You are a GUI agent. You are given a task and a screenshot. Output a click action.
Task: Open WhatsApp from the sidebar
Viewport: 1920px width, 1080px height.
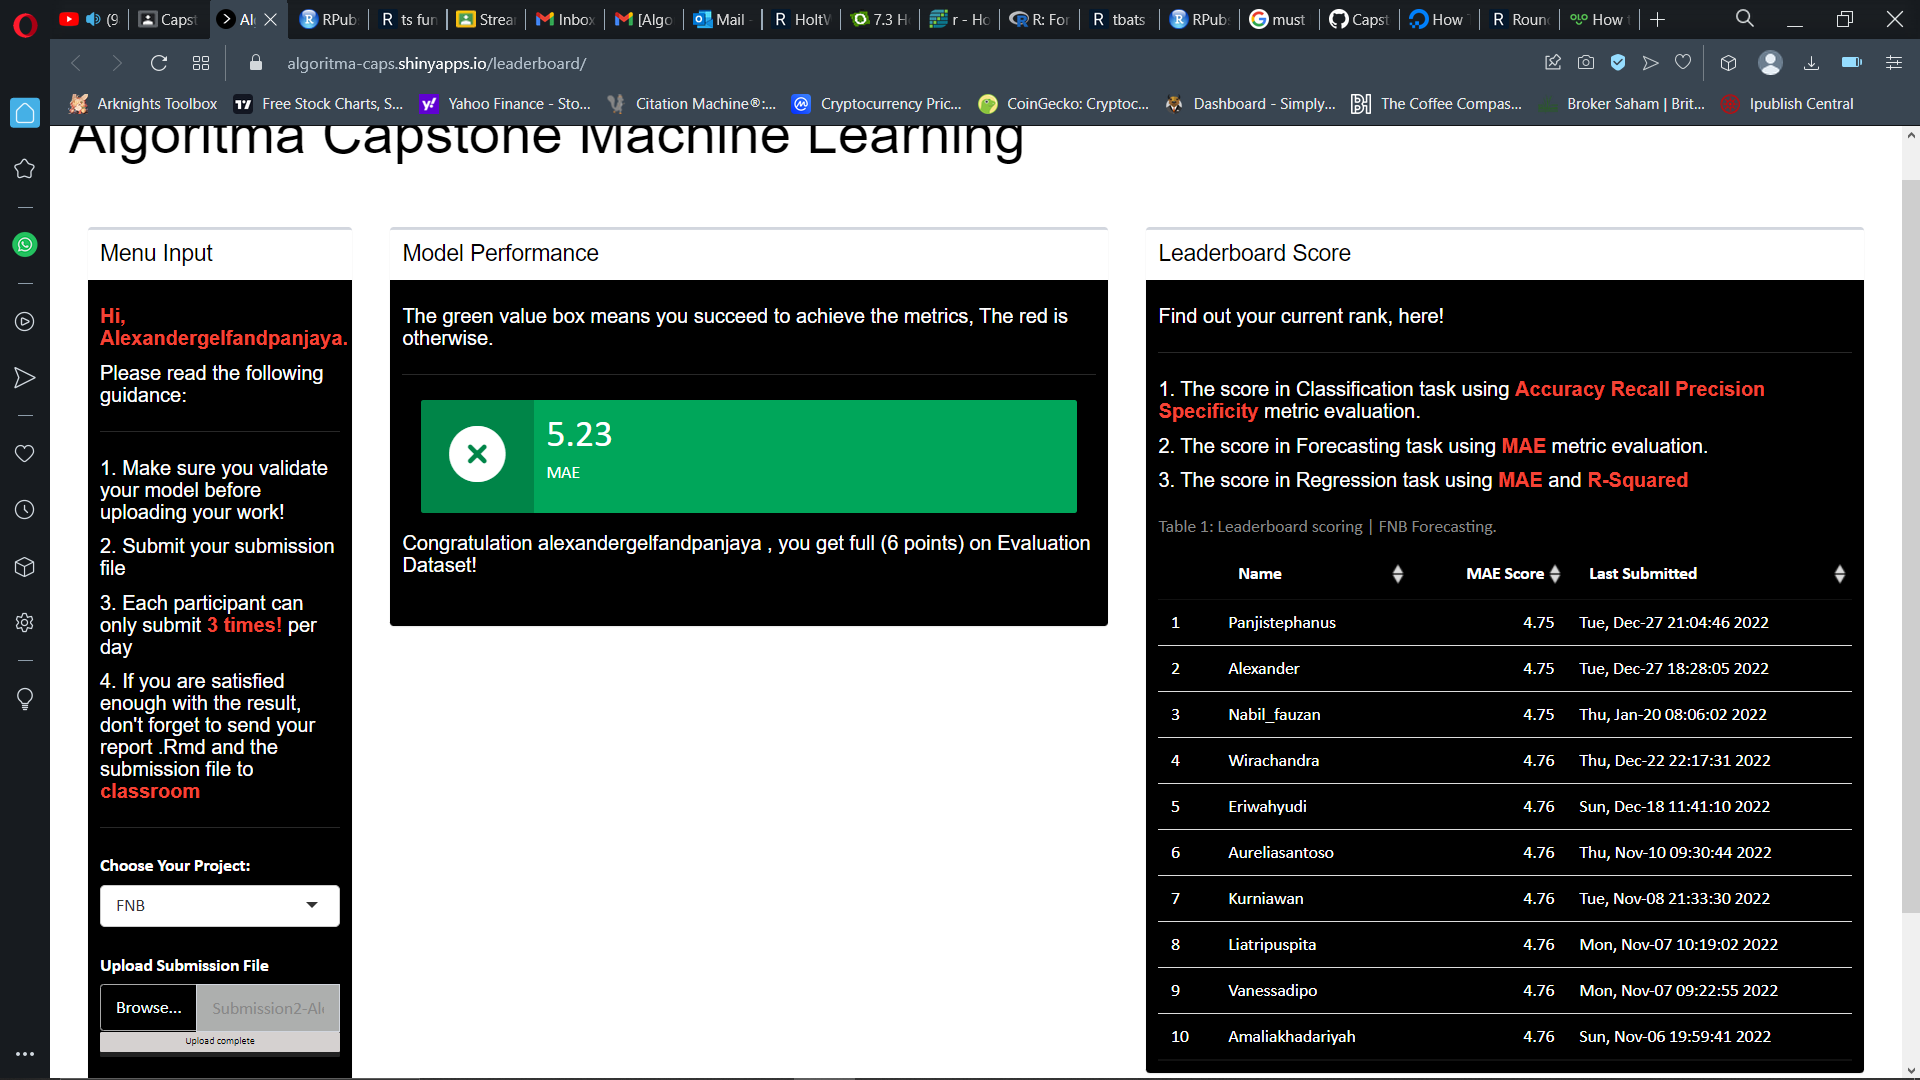tap(24, 245)
